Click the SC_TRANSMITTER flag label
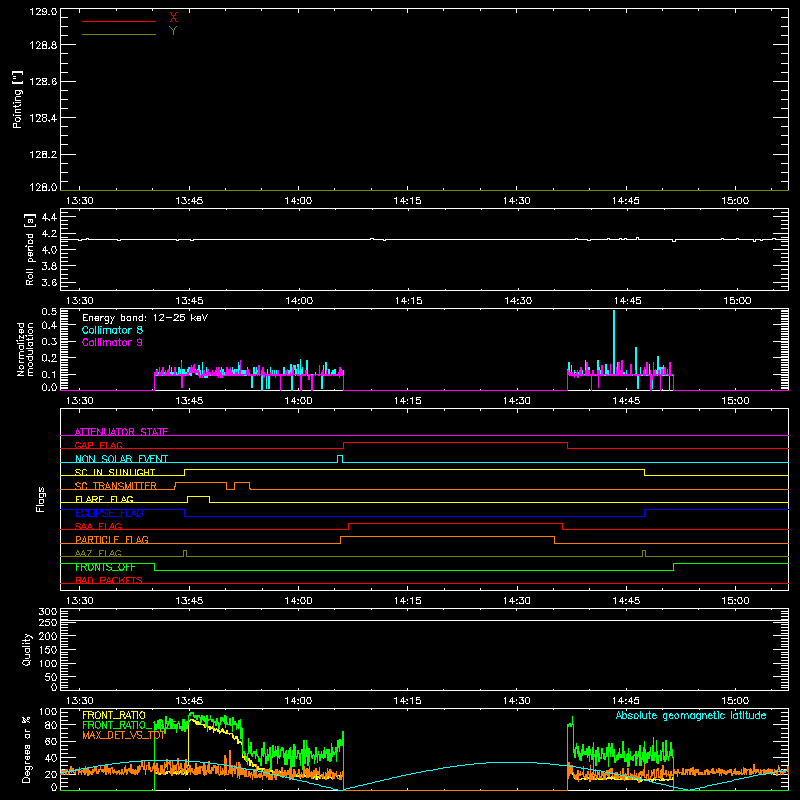The height and width of the screenshot is (800, 800). pyautogui.click(x=116, y=485)
